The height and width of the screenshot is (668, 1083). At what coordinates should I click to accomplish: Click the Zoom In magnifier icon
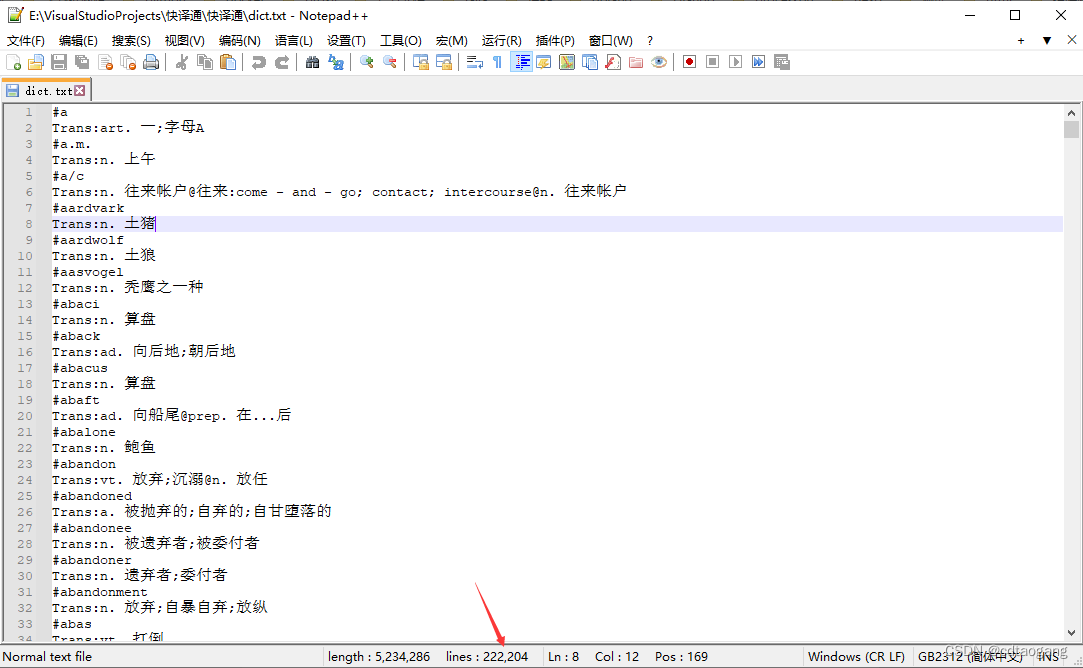point(367,62)
